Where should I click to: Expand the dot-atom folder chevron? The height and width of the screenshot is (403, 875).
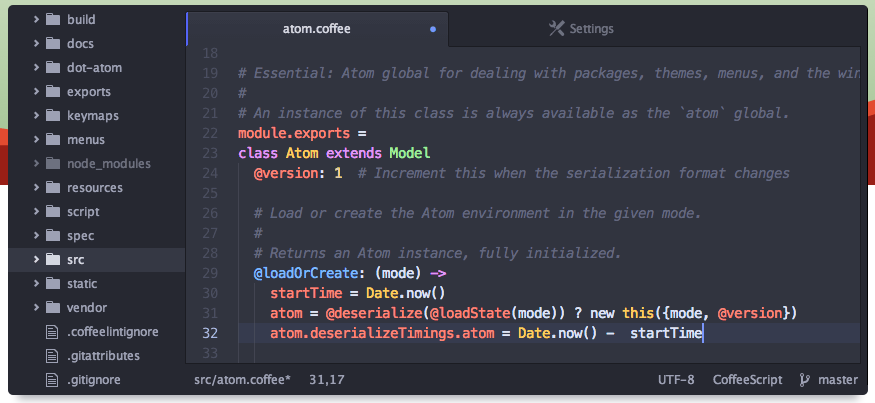point(36,68)
